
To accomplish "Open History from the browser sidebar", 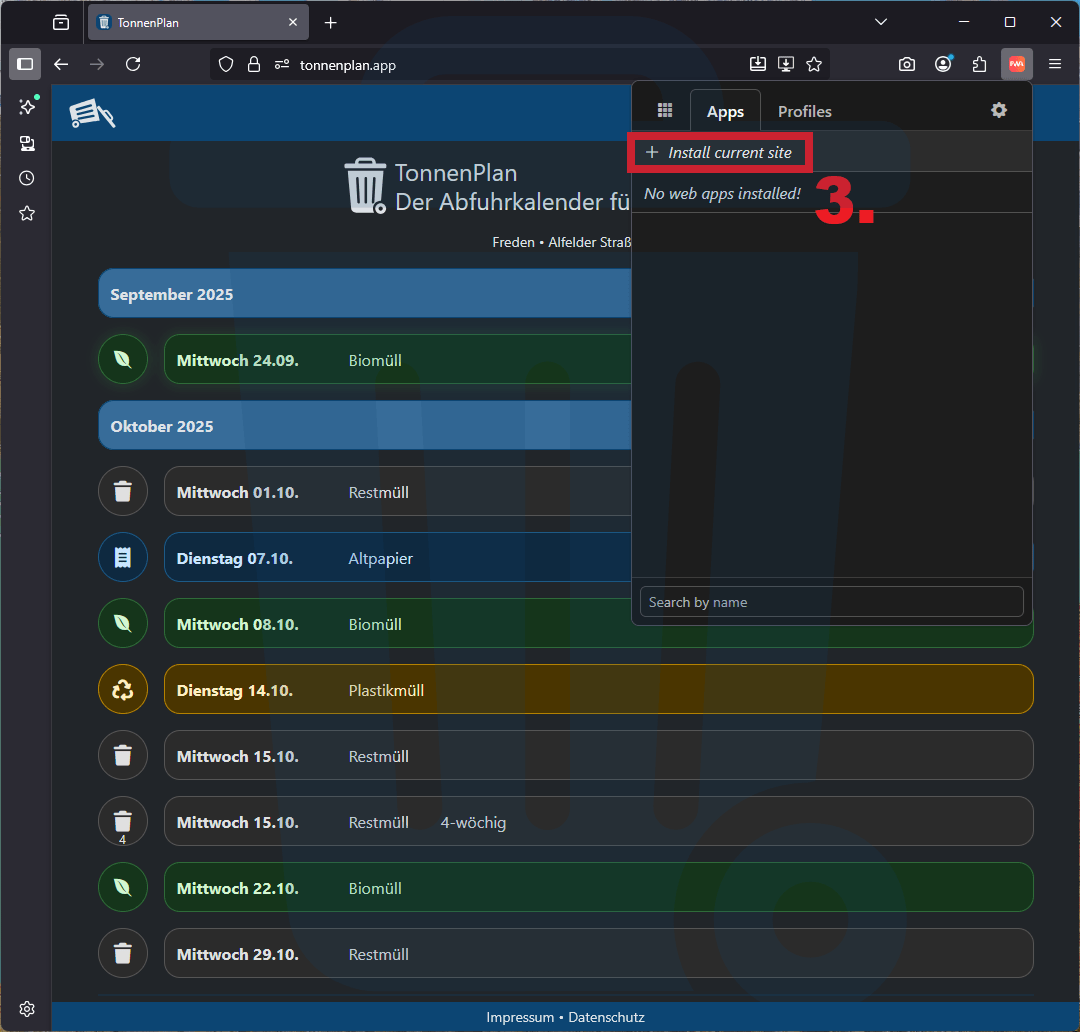I will tap(27, 178).
